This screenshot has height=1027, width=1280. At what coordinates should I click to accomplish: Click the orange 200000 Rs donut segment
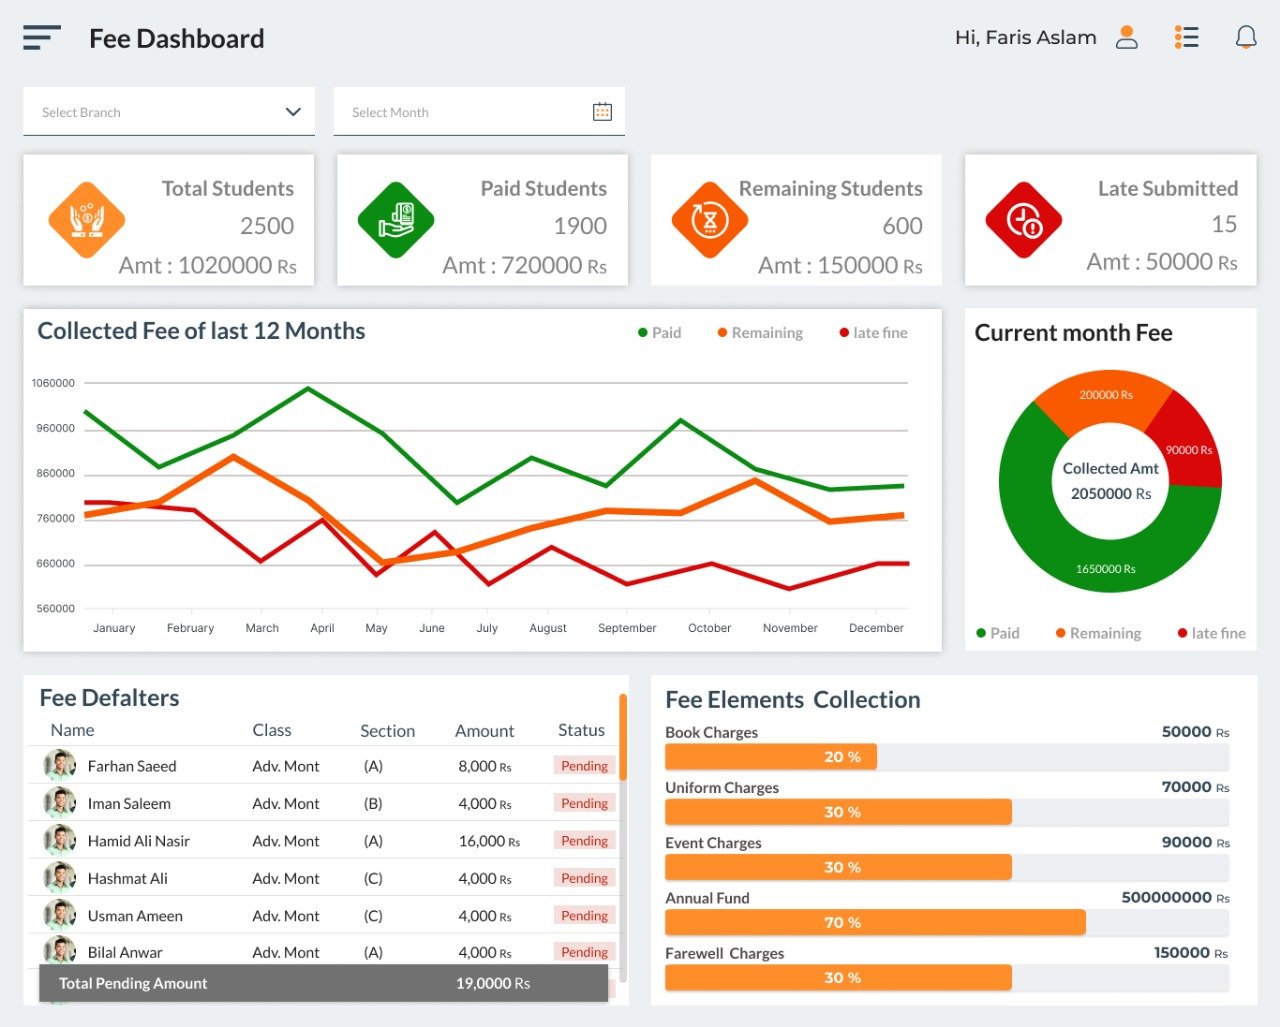(x=1105, y=395)
